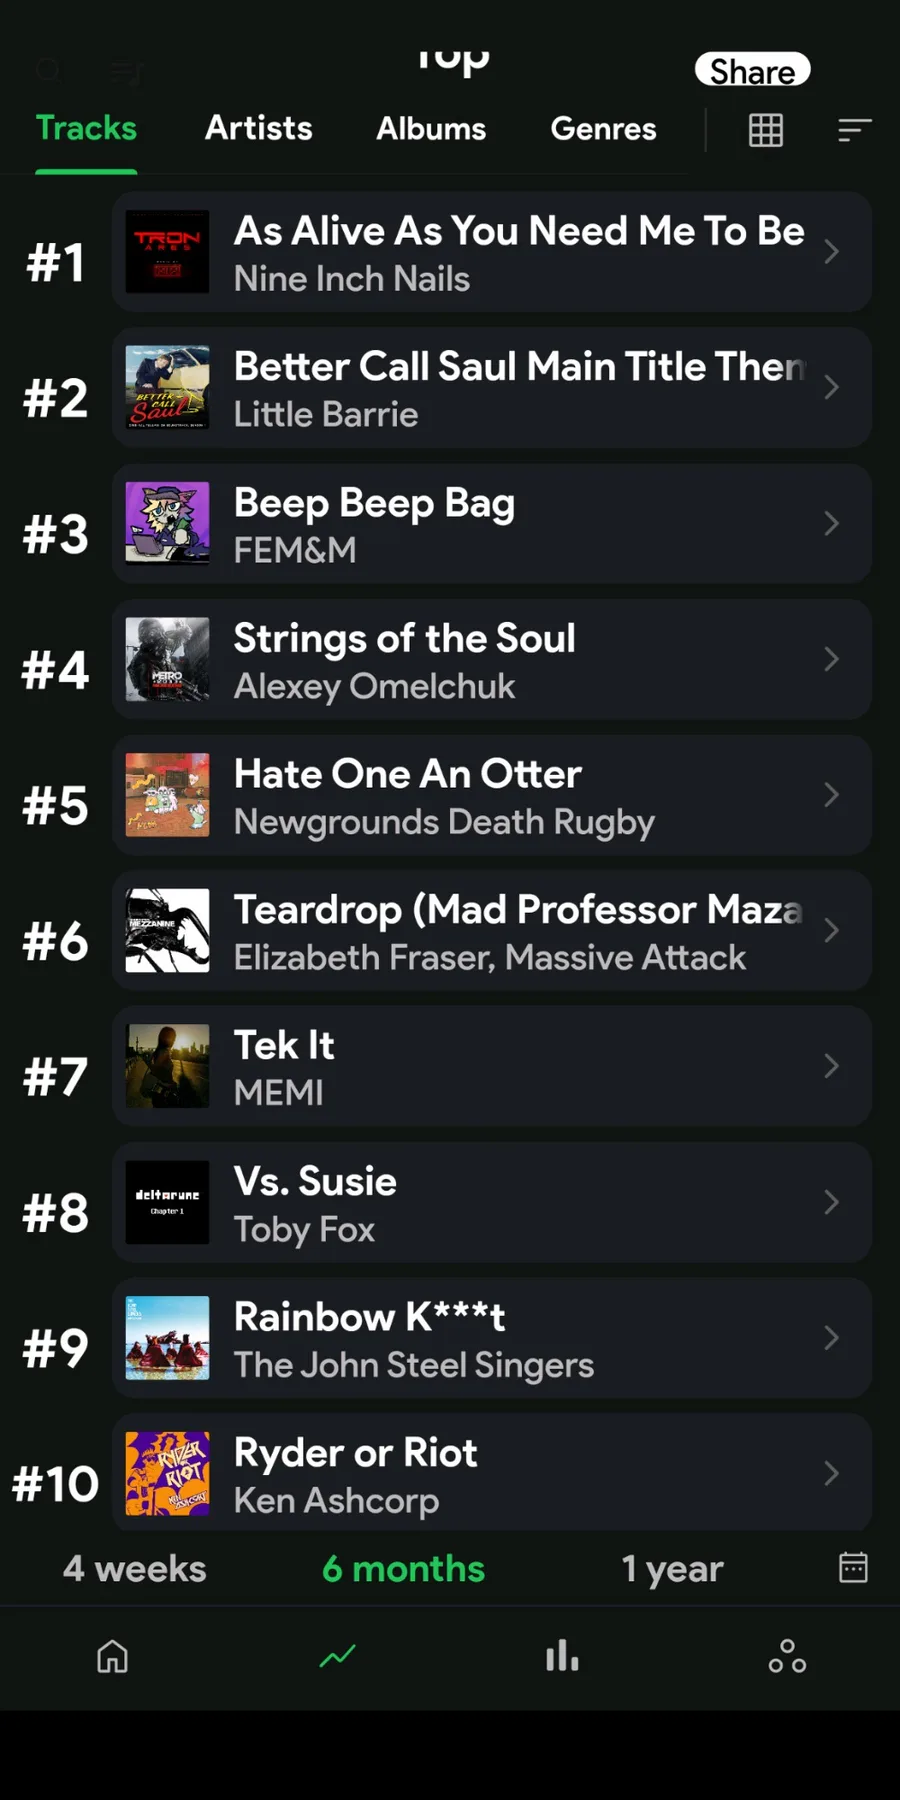This screenshot has width=900, height=1800.
Task: Open the custom date range calendar
Action: tap(853, 1567)
